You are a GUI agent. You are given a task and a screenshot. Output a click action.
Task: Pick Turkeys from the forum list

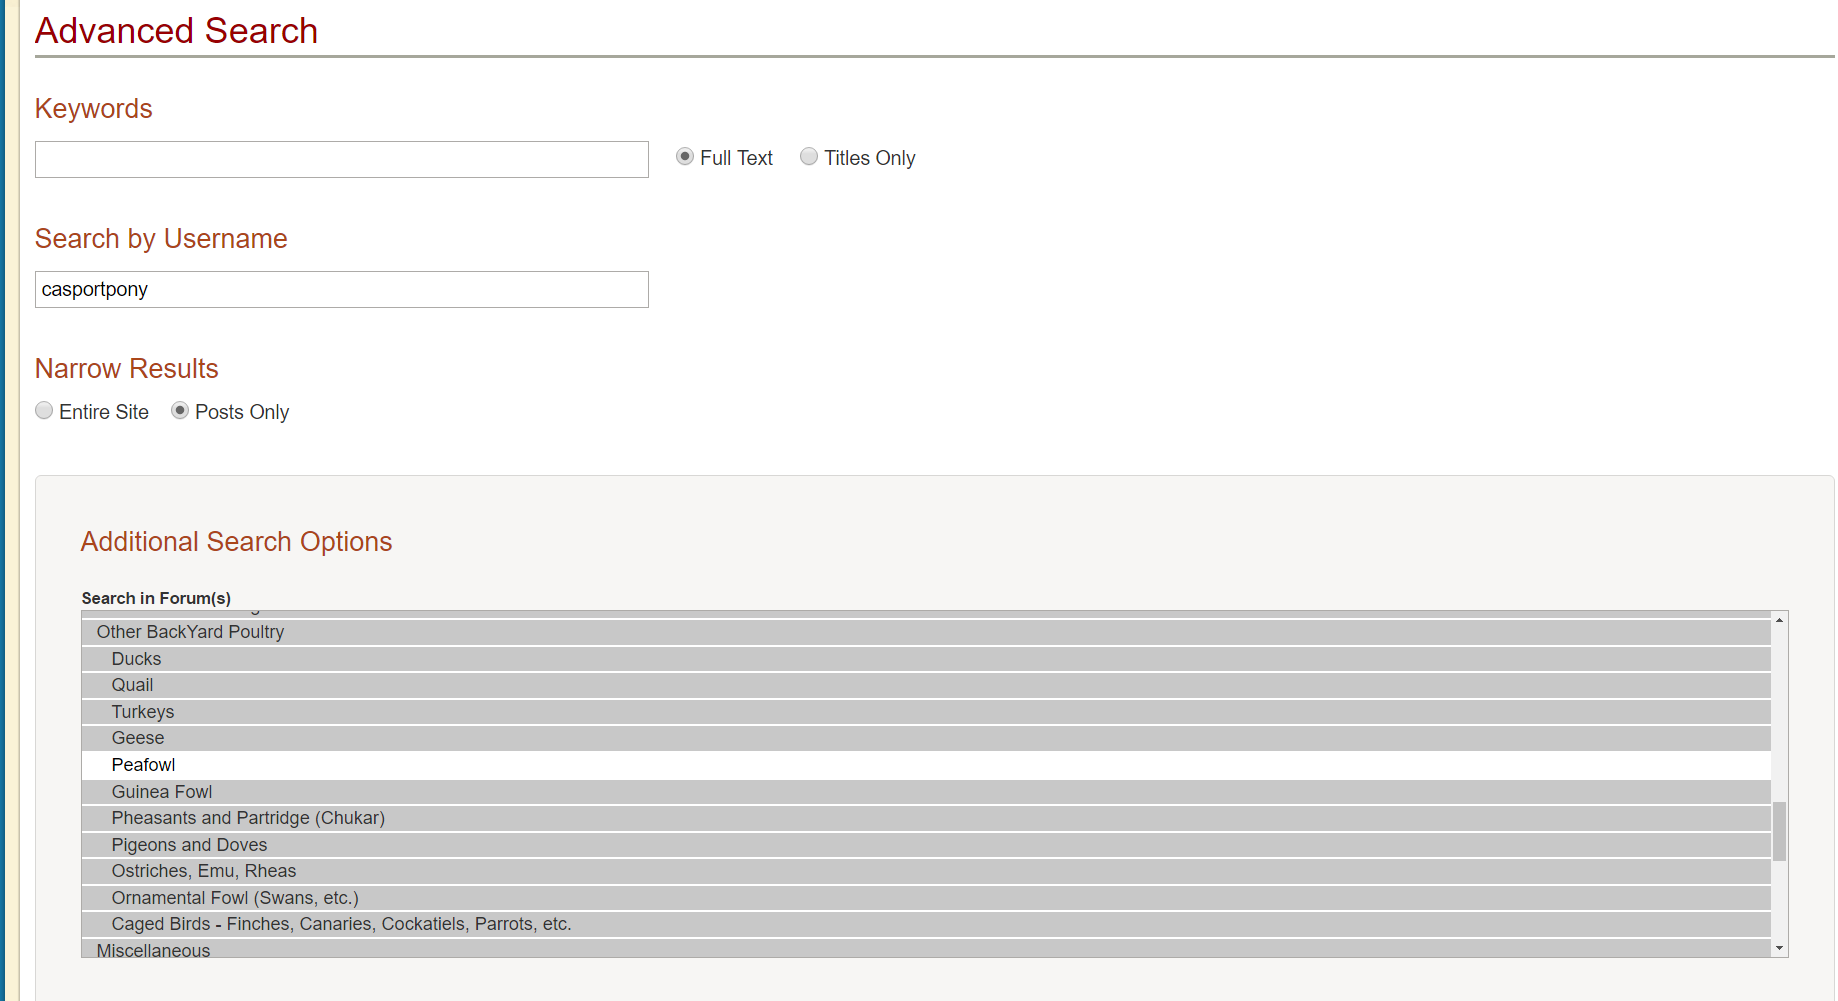click(x=143, y=712)
